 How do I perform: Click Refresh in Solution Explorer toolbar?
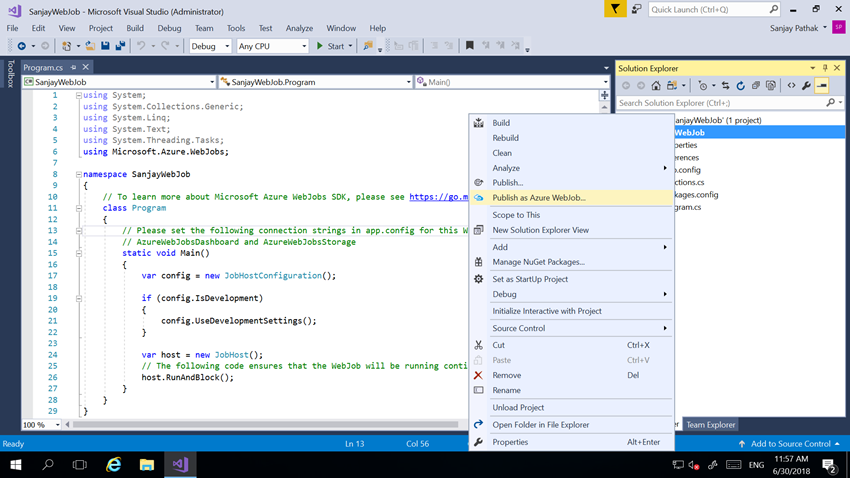point(740,86)
